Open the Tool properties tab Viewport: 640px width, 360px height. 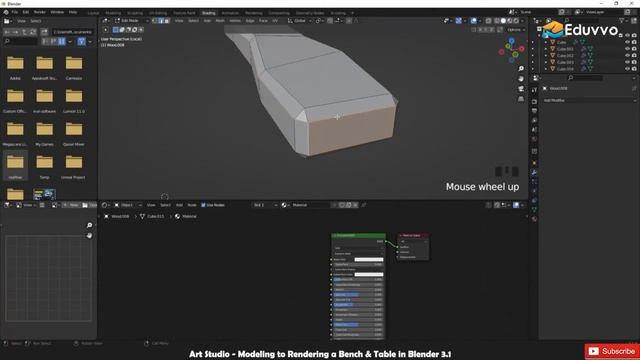534,90
